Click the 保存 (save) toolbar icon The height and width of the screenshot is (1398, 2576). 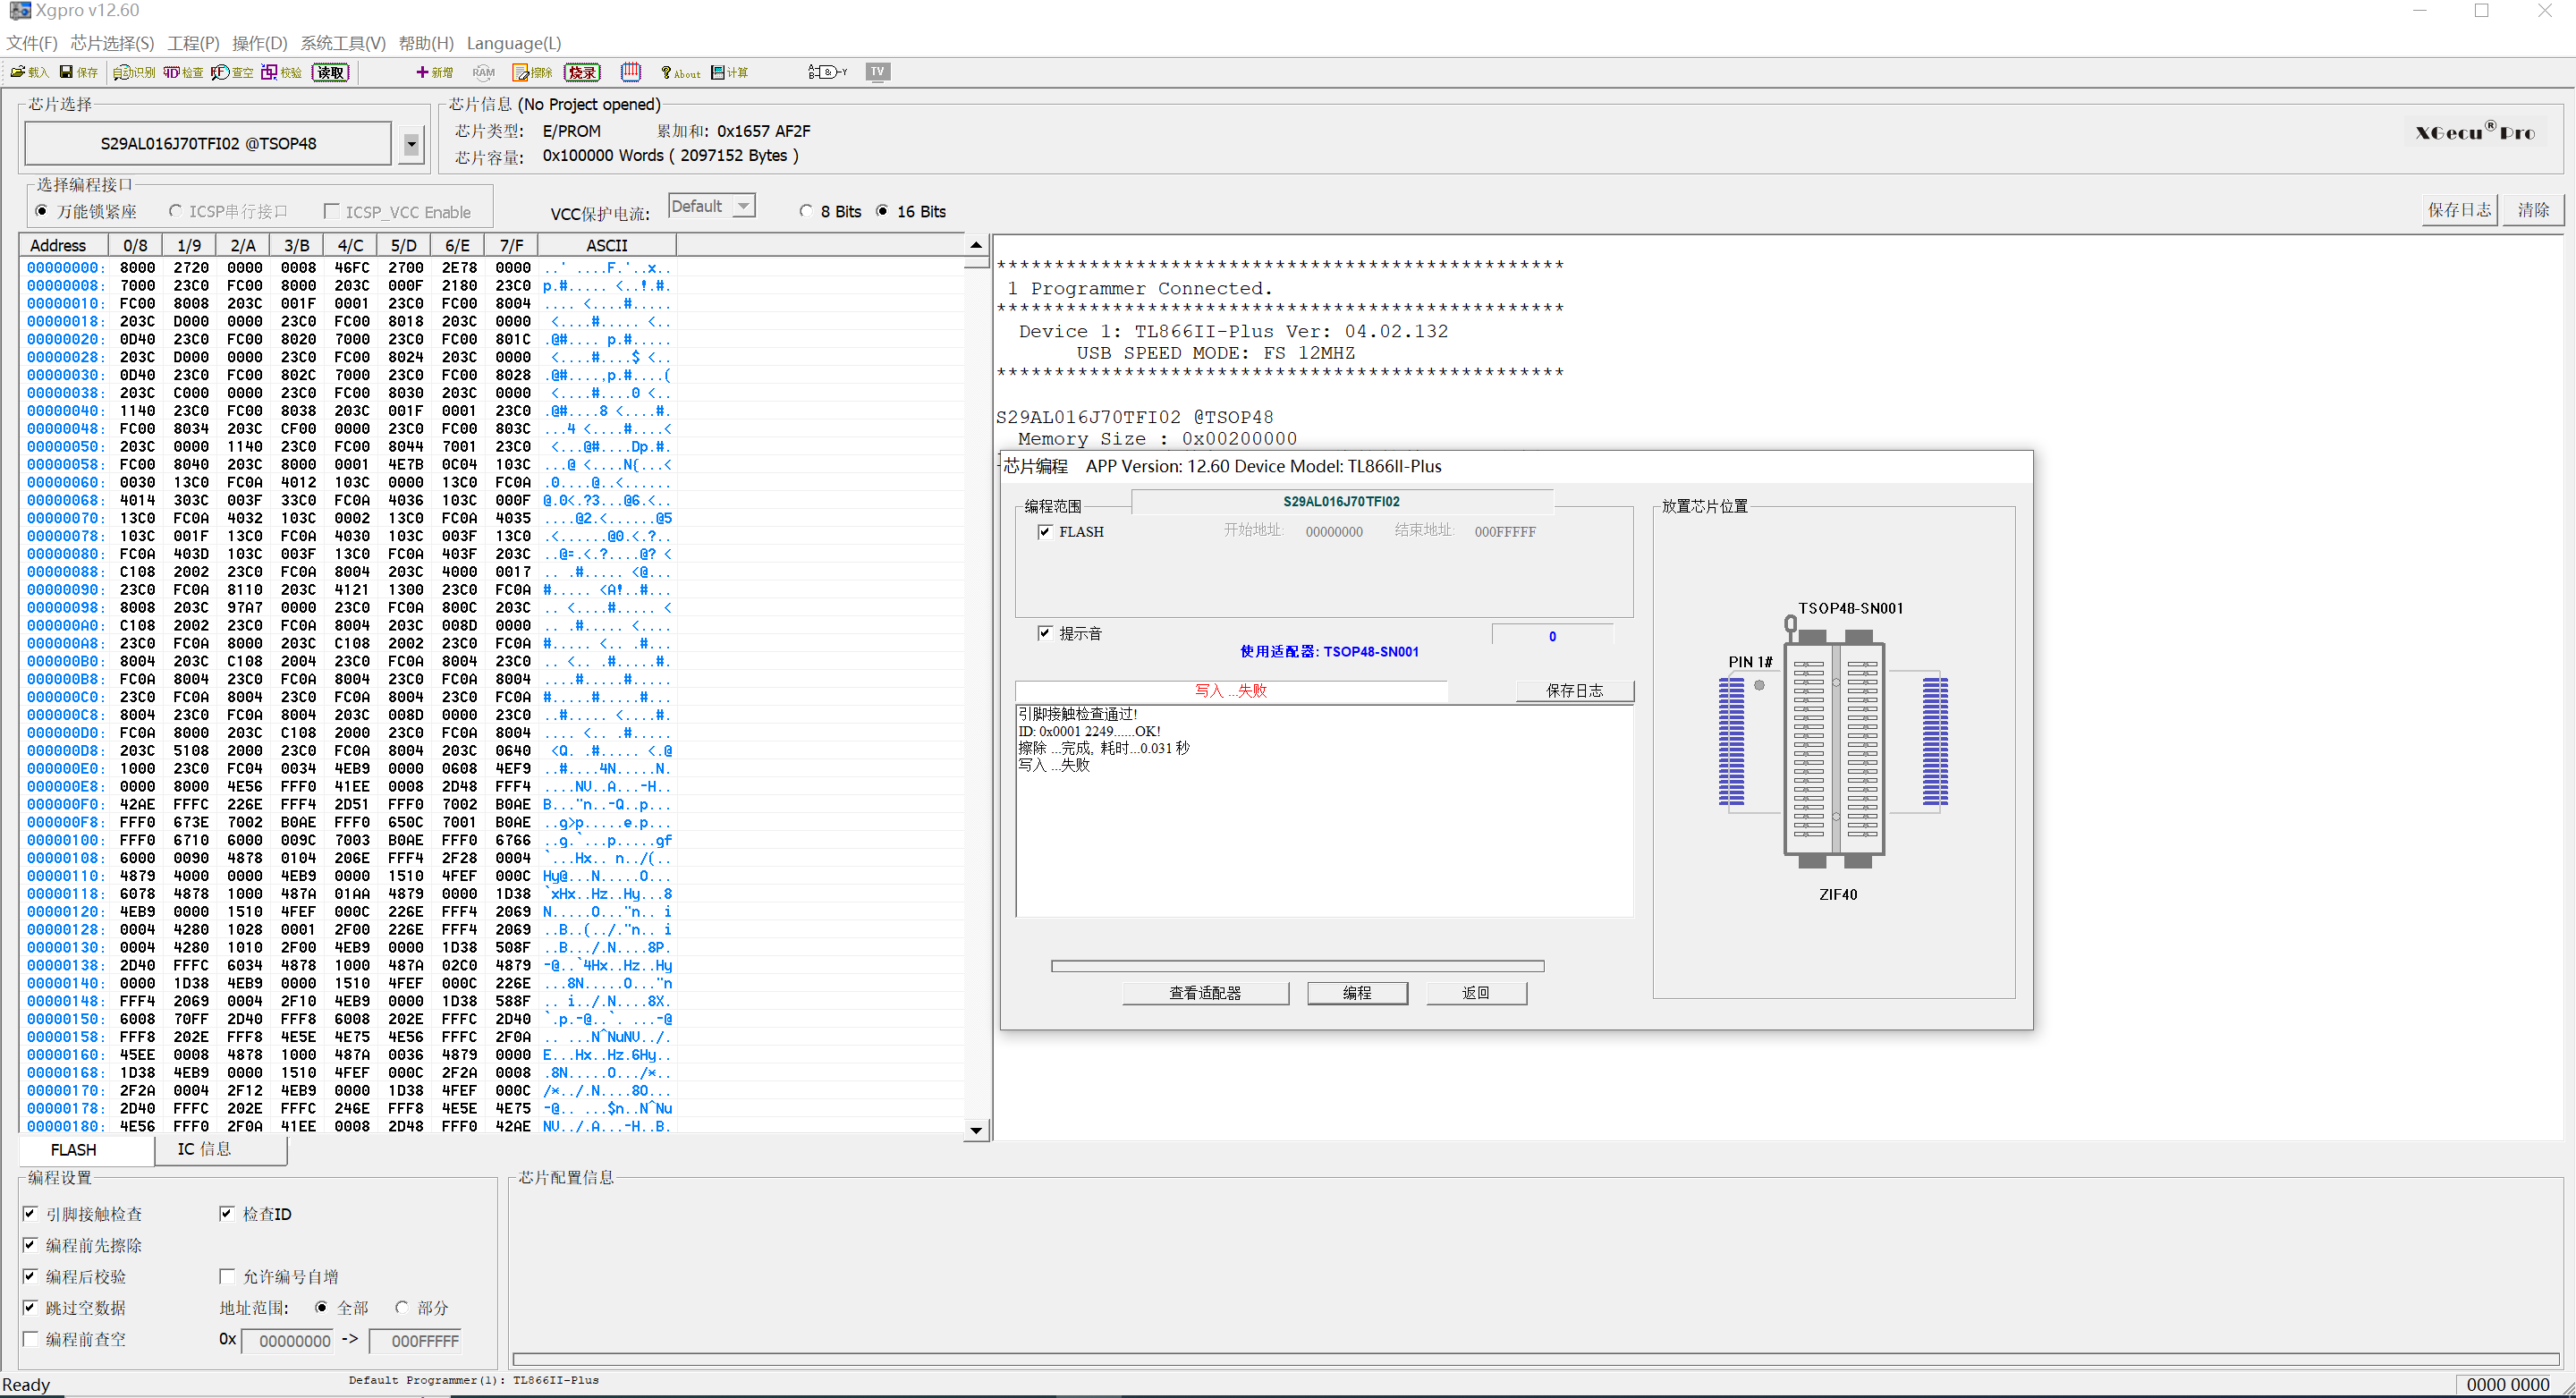click(x=79, y=72)
